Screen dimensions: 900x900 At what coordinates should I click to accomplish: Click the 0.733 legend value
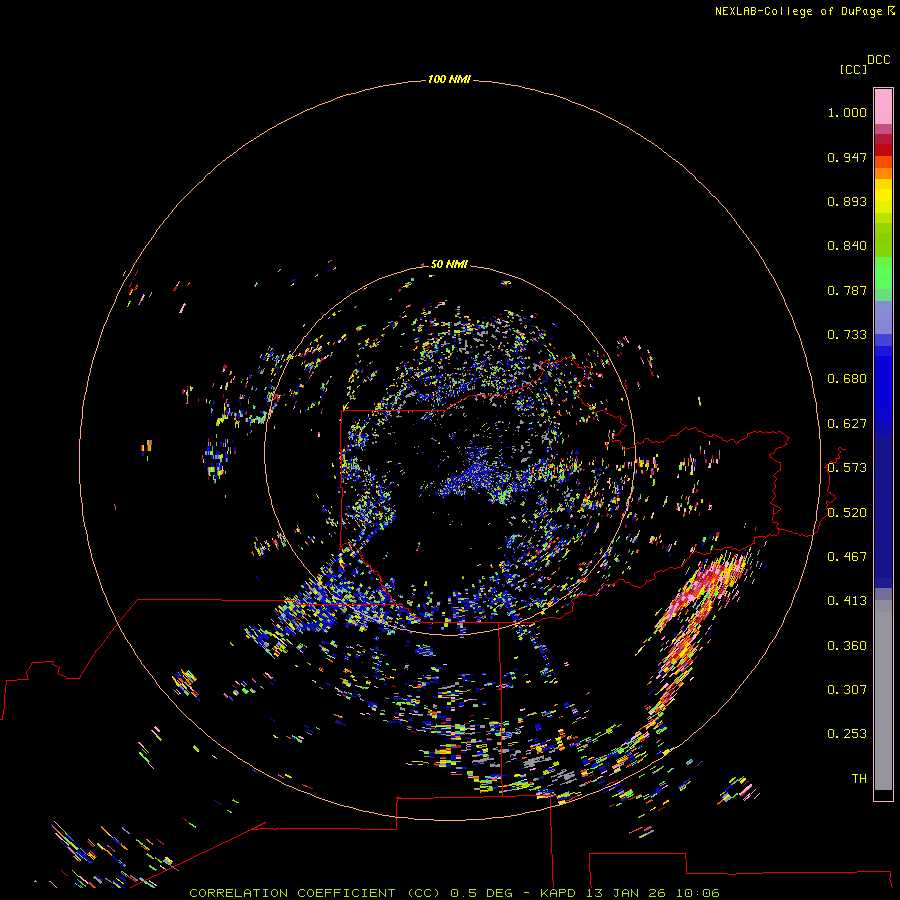coord(847,335)
